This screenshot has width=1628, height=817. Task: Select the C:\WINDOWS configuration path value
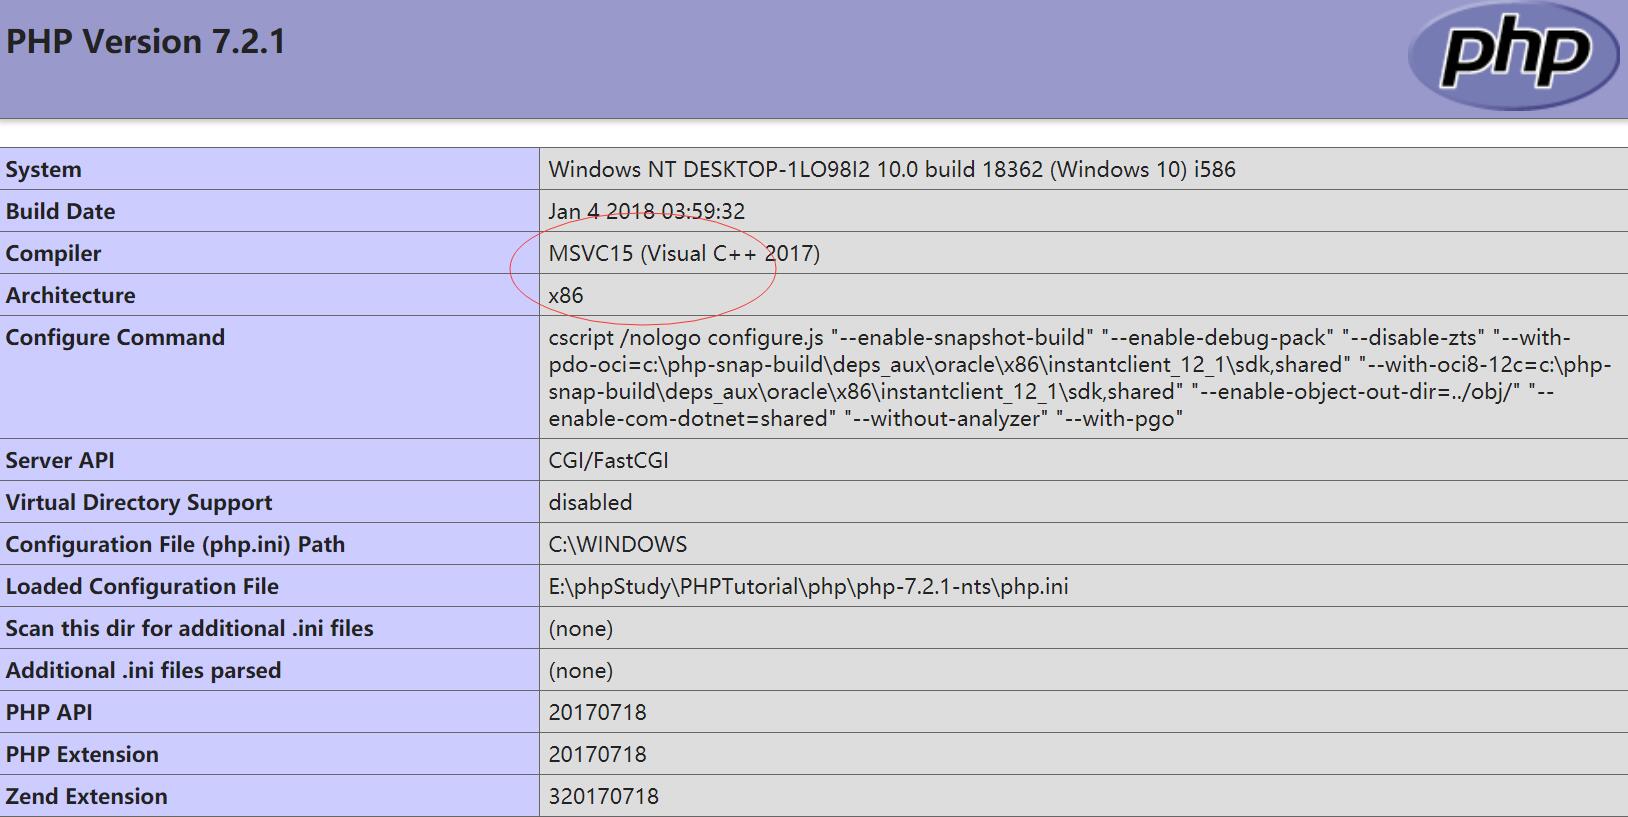coord(617,545)
